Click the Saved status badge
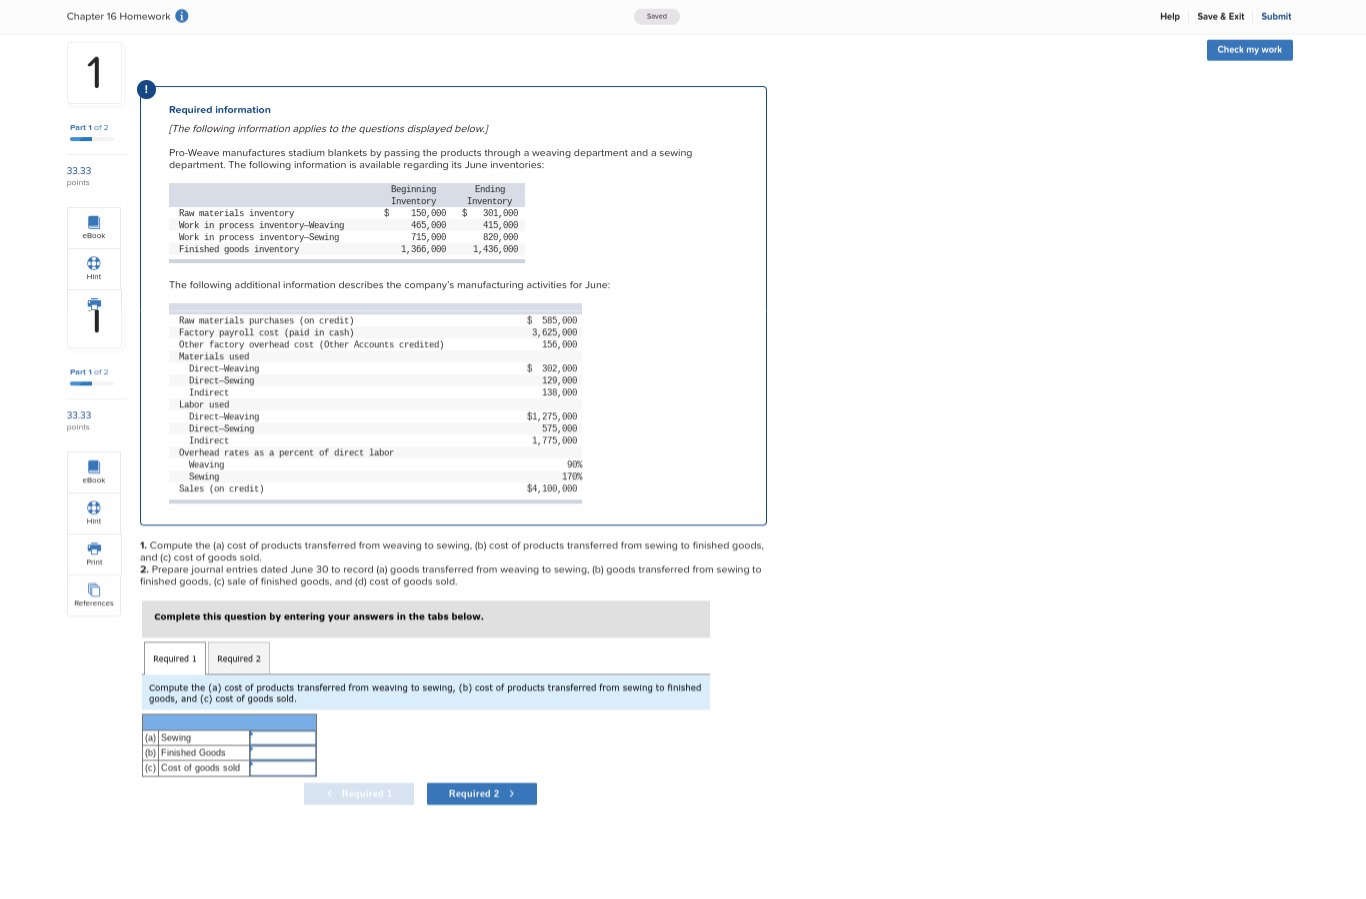Image resolution: width=1366 pixels, height=899 pixels. [x=657, y=16]
